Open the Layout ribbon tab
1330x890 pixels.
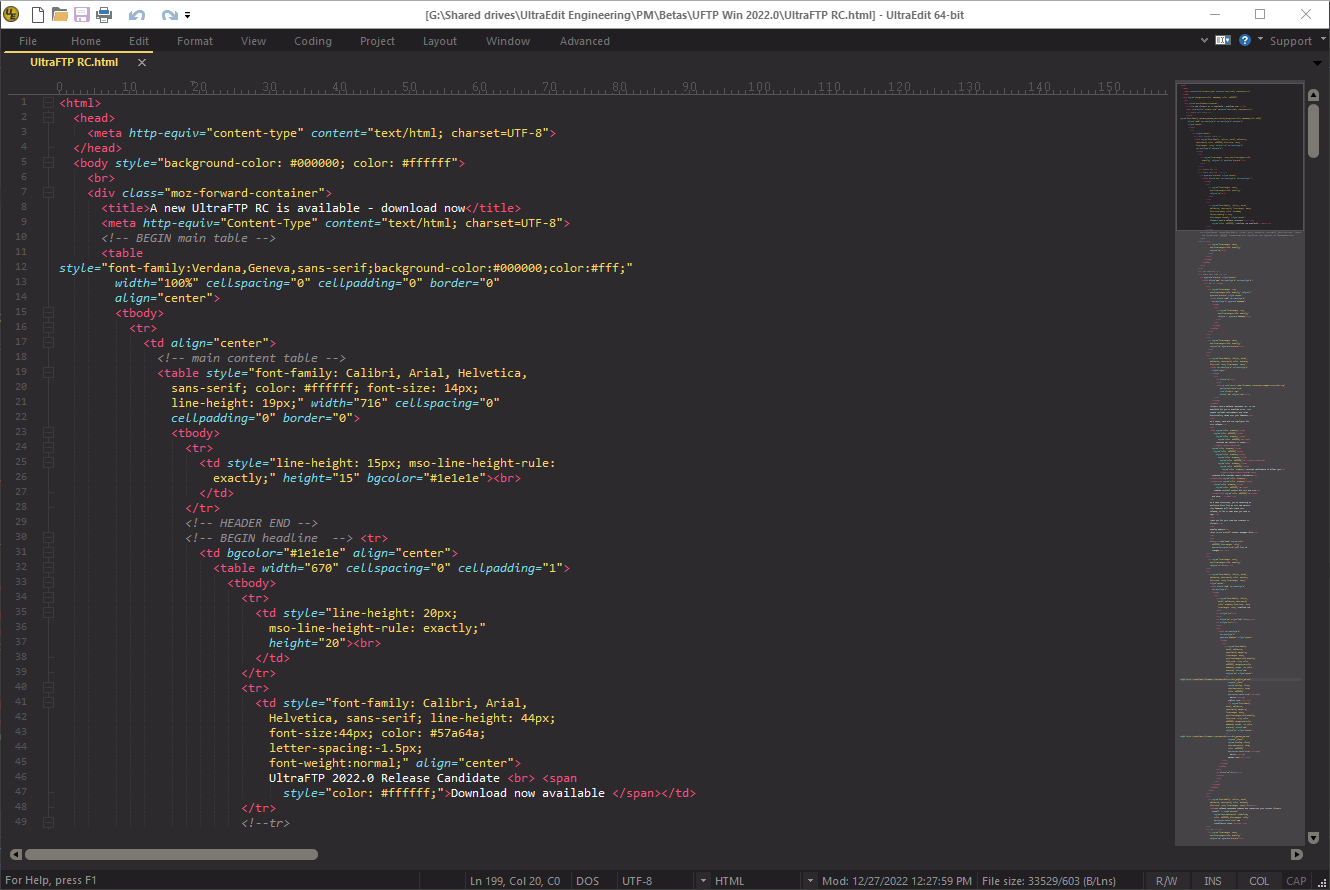coord(440,41)
